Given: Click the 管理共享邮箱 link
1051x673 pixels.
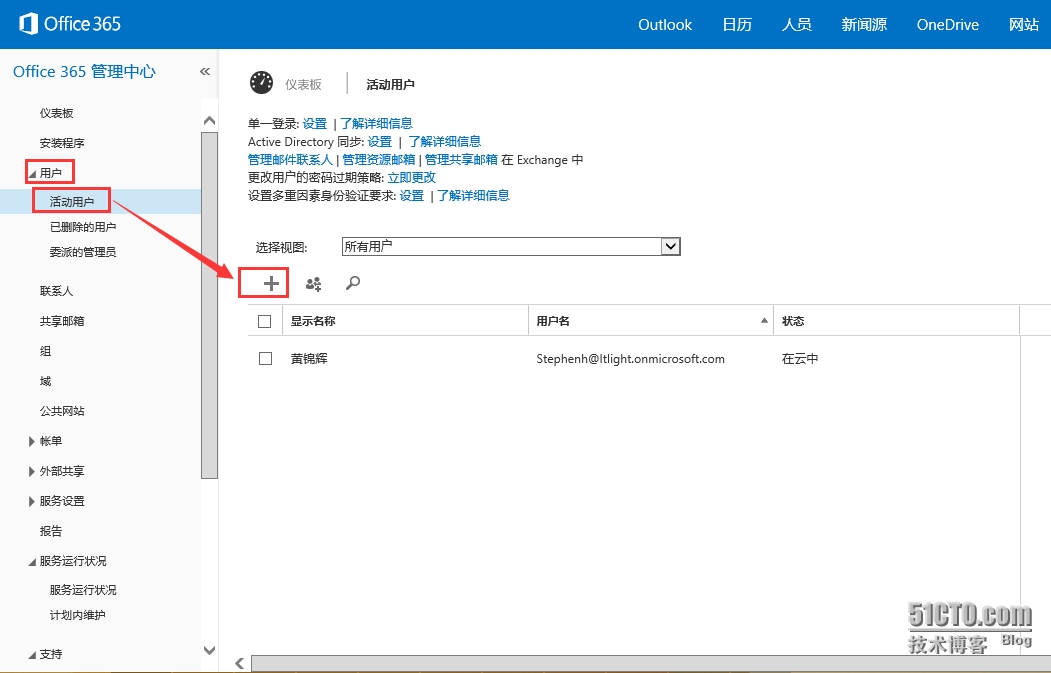Looking at the screenshot, I should click(461, 159).
